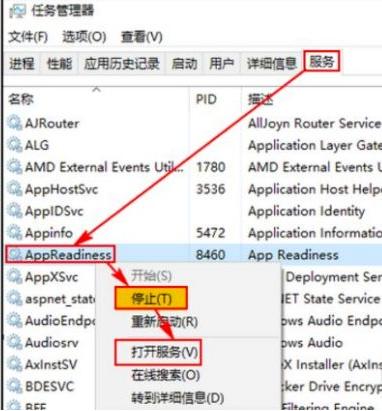Switch to the 用户 tab
Viewport: 382px width, 411px height.
[x=221, y=63]
